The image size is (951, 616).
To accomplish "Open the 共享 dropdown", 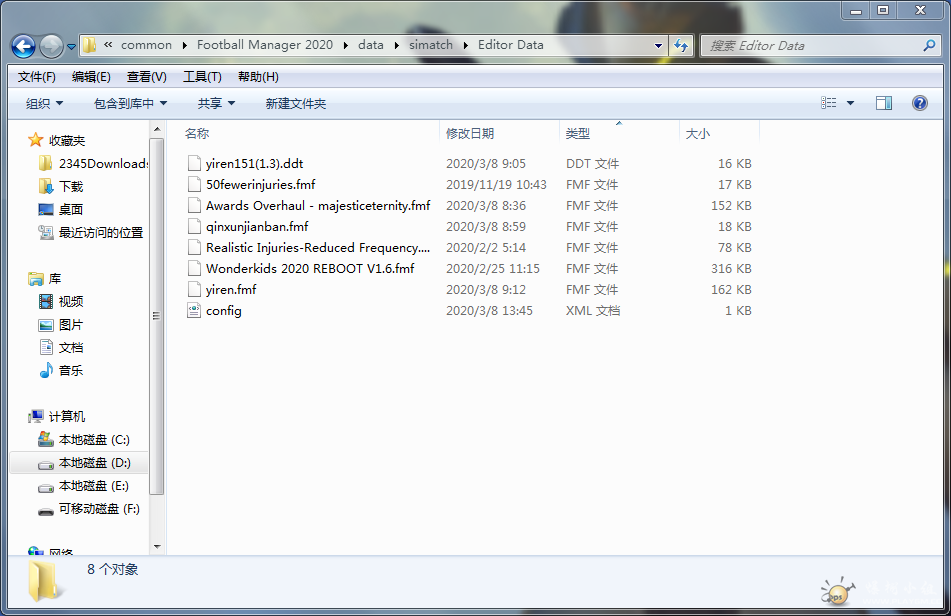I will pyautogui.click(x=216, y=103).
